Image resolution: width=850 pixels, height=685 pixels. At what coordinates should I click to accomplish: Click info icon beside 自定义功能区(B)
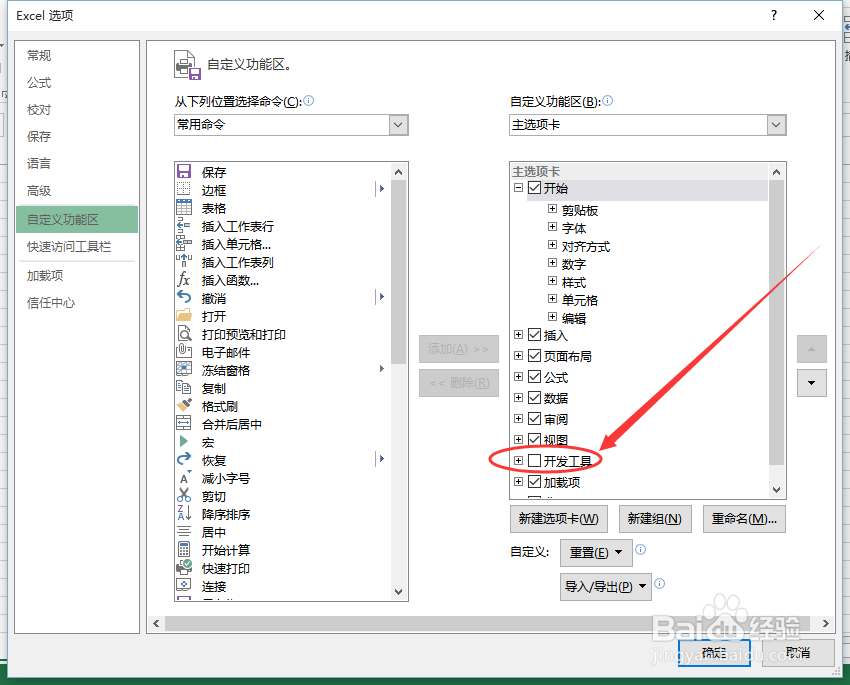[x=608, y=100]
